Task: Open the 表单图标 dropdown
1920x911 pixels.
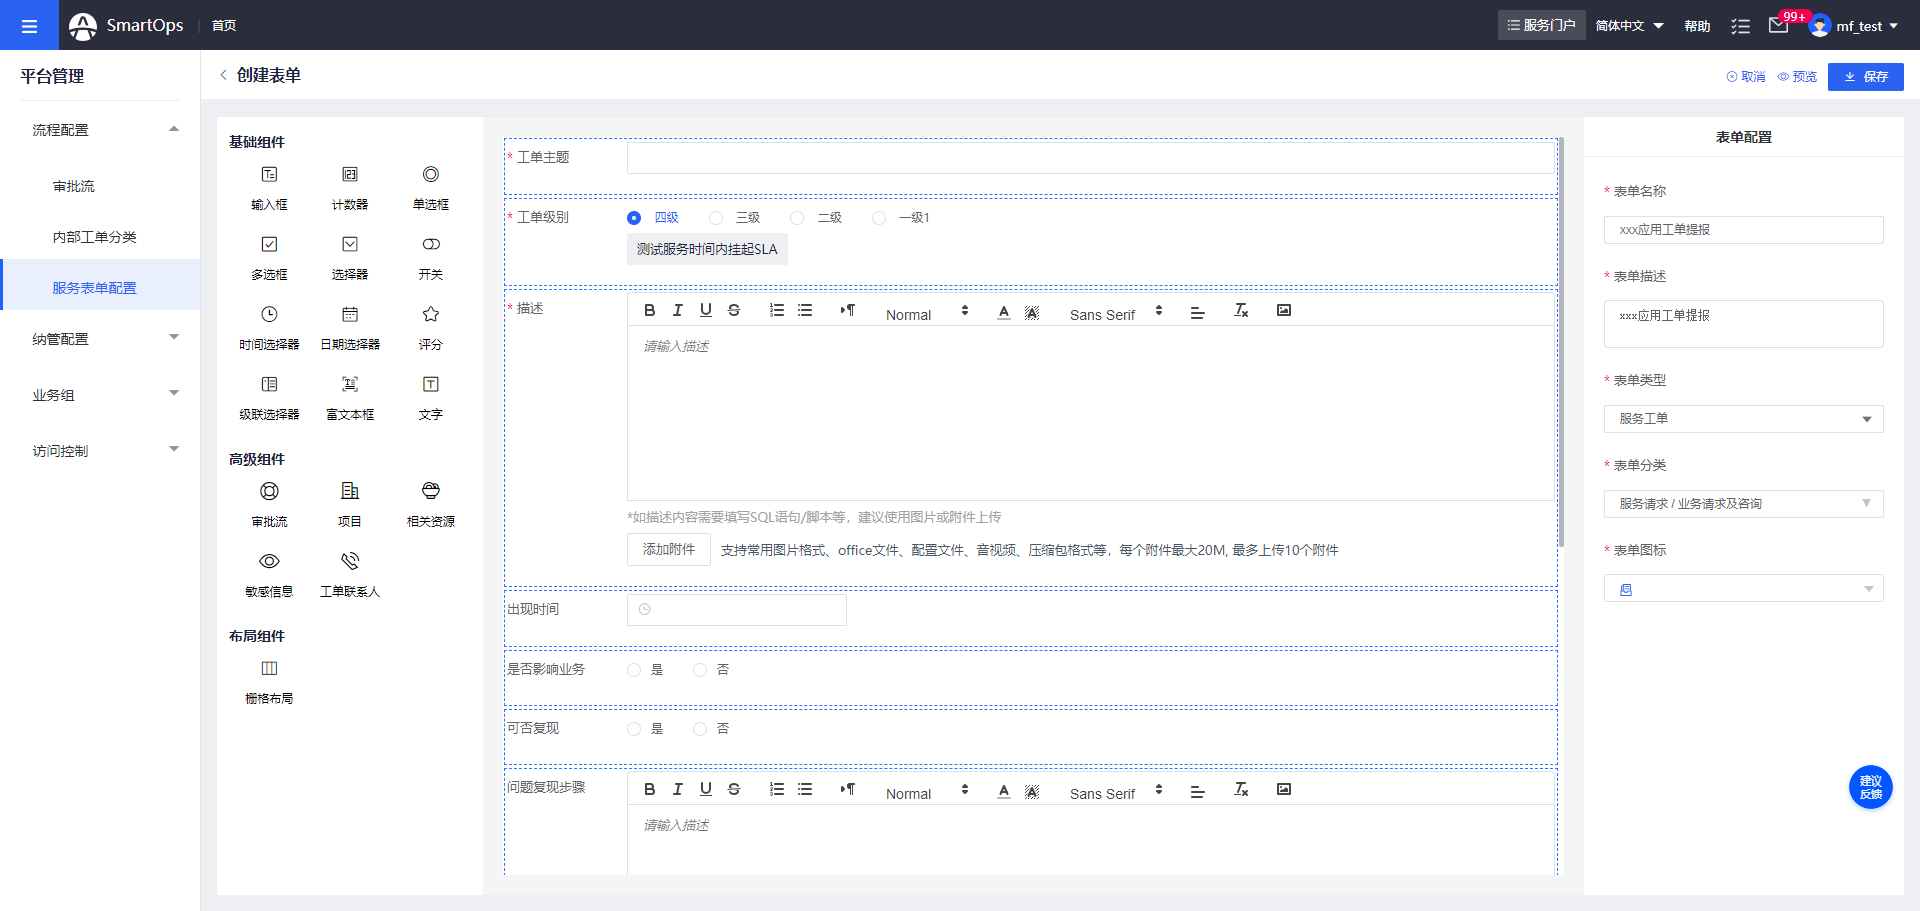Action: [x=1743, y=589]
